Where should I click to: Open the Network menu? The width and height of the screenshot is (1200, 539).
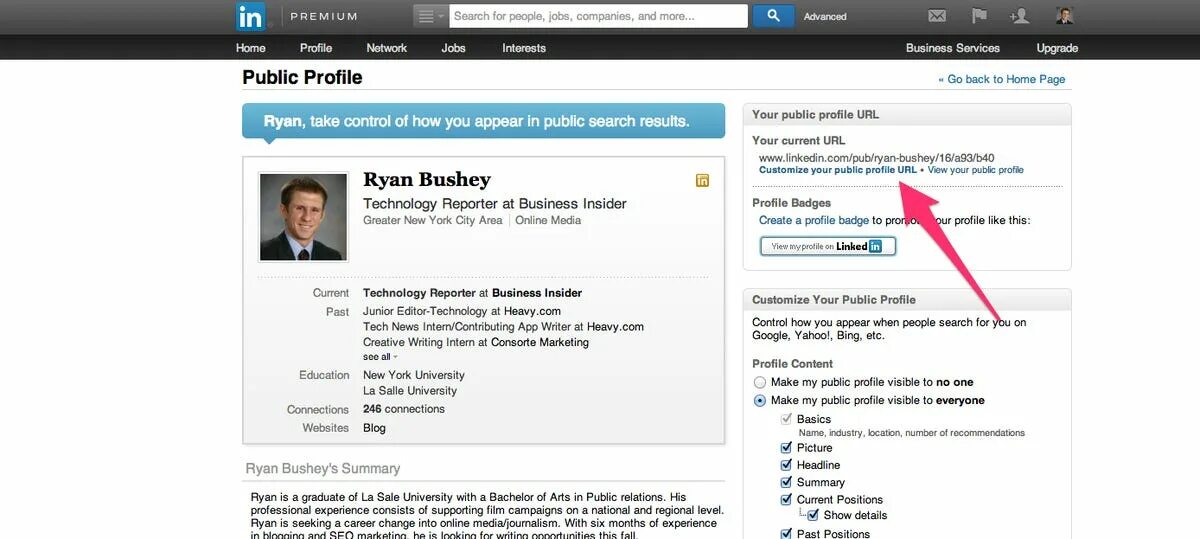click(x=387, y=48)
